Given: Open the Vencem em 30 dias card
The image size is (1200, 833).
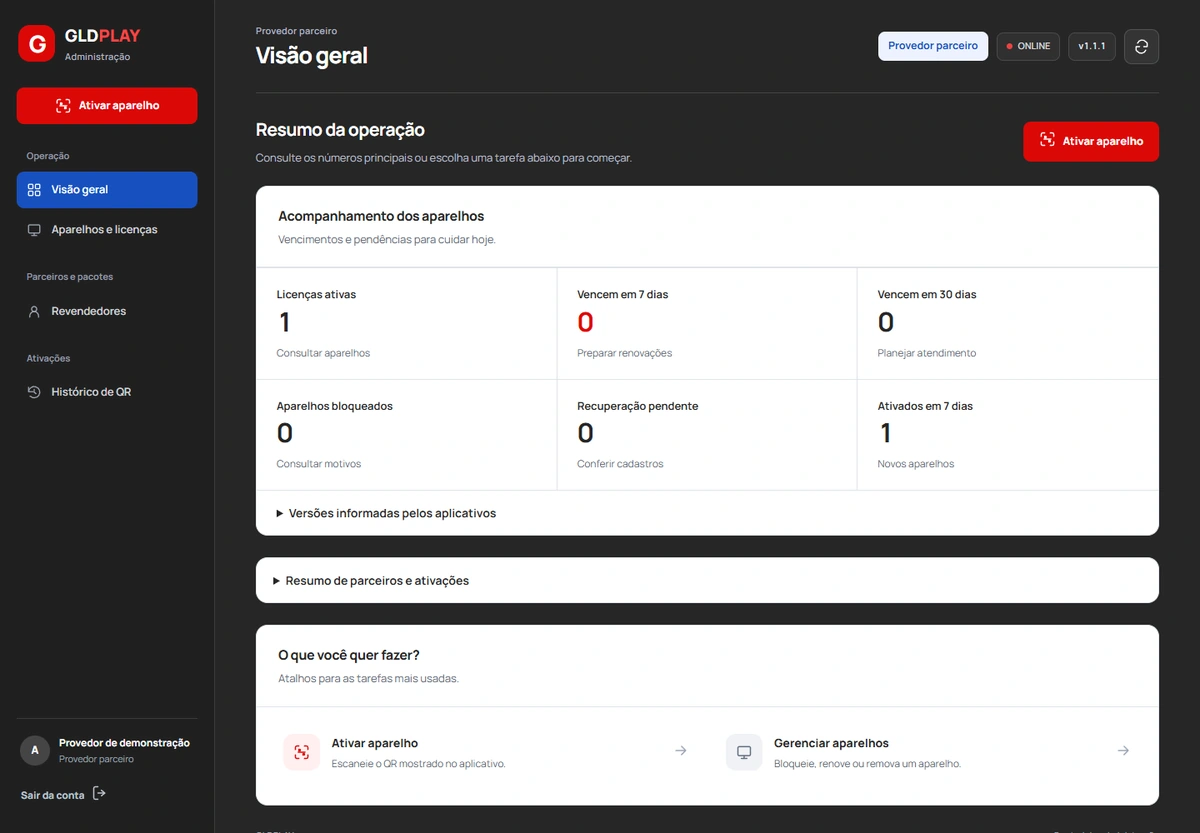Looking at the screenshot, I should 1008,324.
